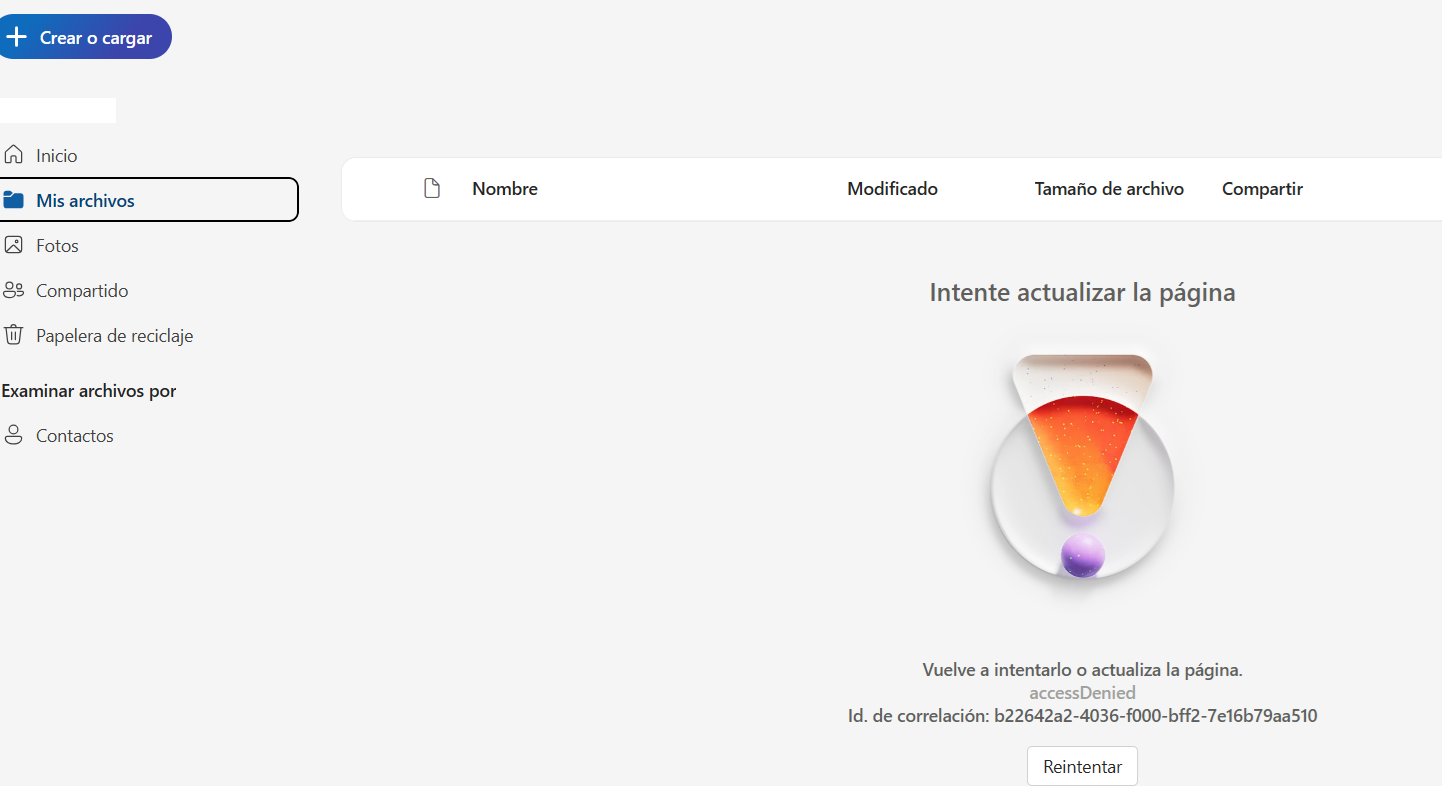This screenshot has height=786, width=1442.
Task: Select Mis archivos in sidebar
Action: coord(149,199)
